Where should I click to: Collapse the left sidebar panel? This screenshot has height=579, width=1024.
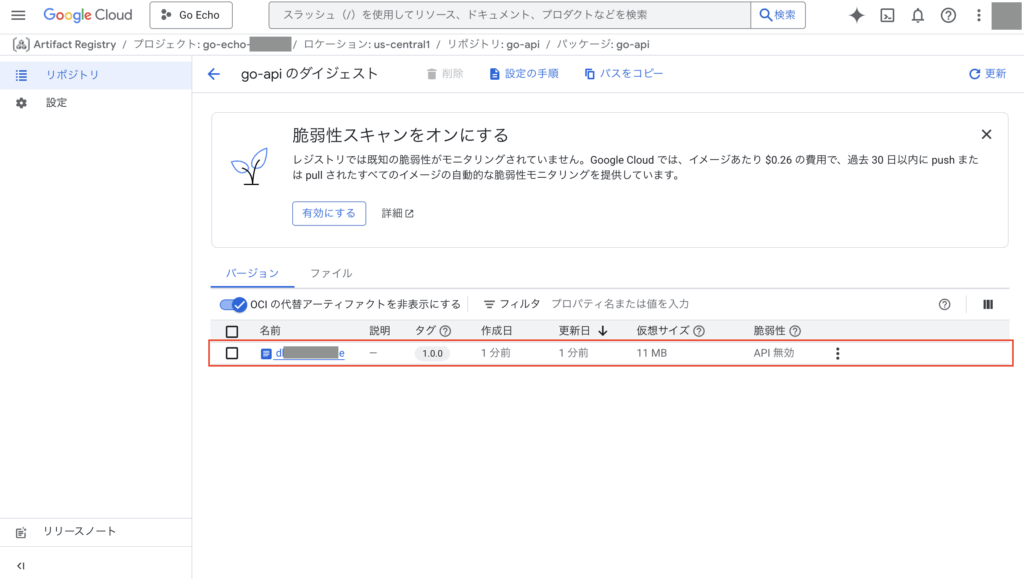21,565
